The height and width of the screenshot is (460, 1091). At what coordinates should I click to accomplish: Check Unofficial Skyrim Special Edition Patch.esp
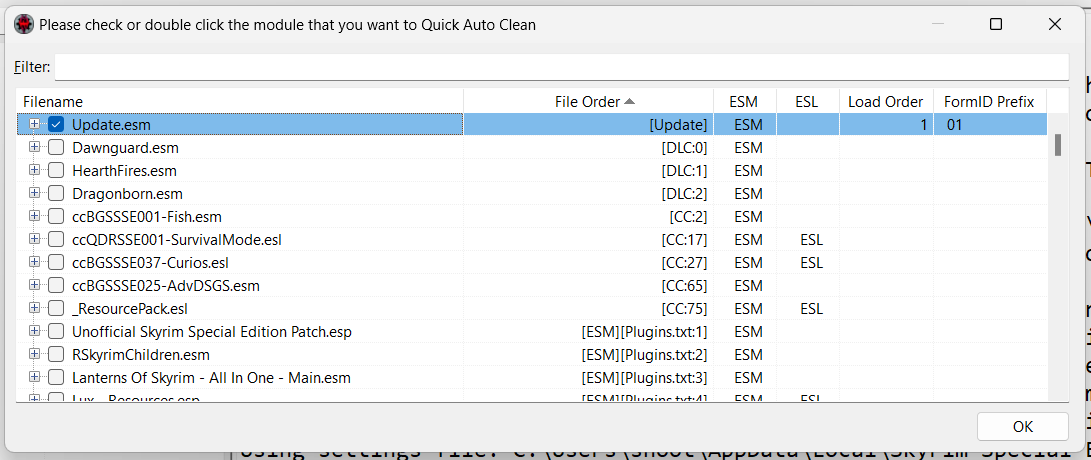56,332
